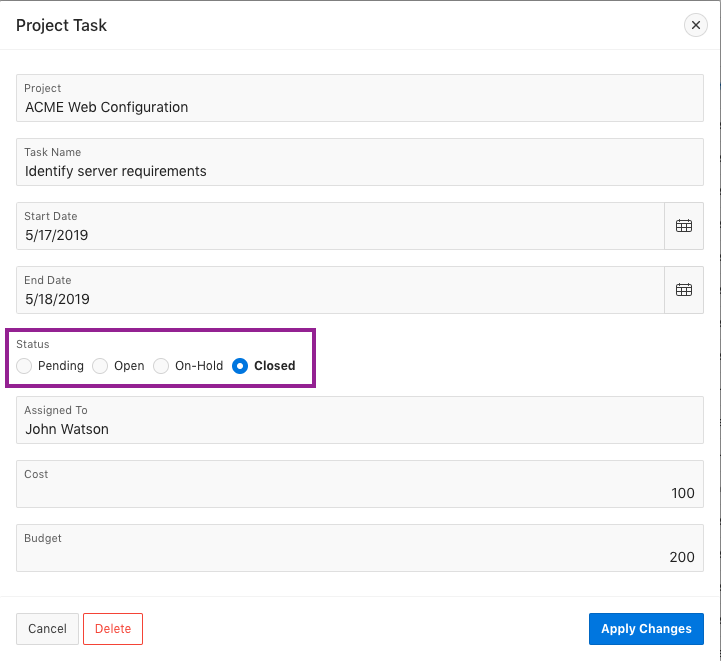
Task: Select the Closed status radio button
Action: pyautogui.click(x=240, y=366)
